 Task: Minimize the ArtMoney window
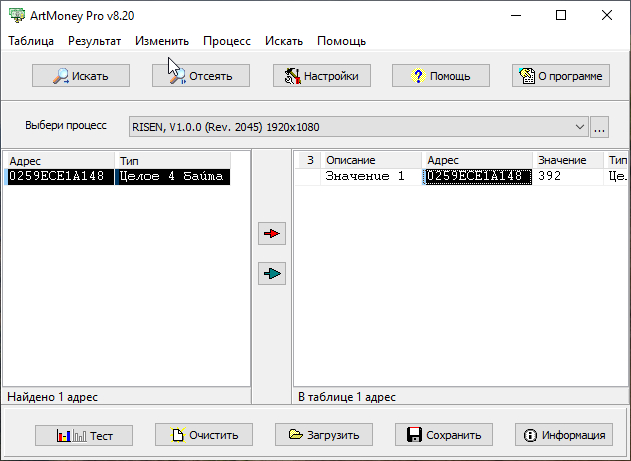pos(516,15)
